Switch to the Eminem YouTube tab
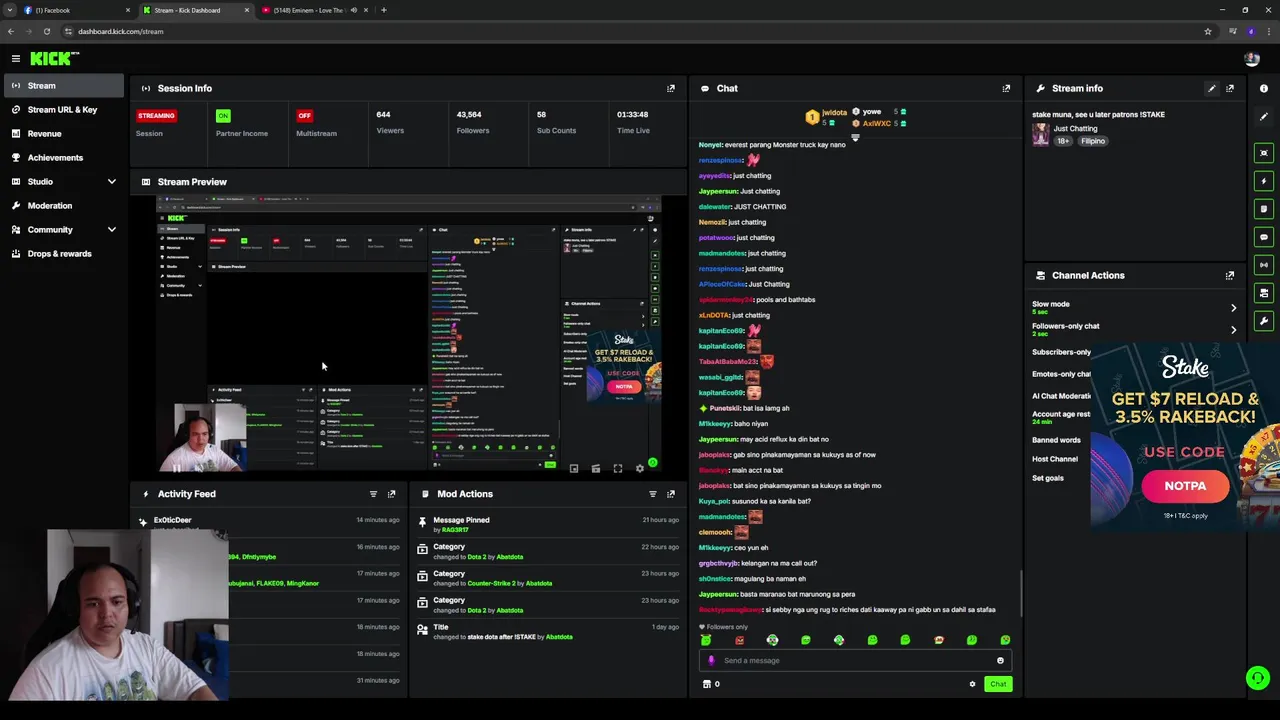This screenshot has width=1280, height=720. [x=308, y=10]
